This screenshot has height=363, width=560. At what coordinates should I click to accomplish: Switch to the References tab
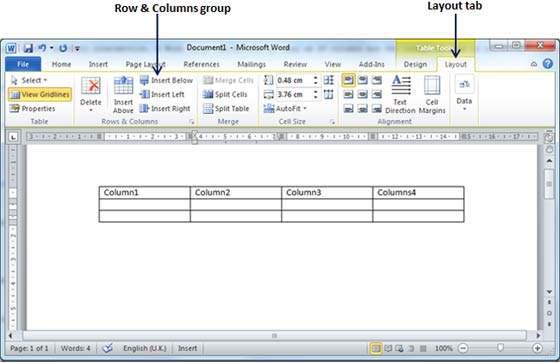tap(201, 64)
